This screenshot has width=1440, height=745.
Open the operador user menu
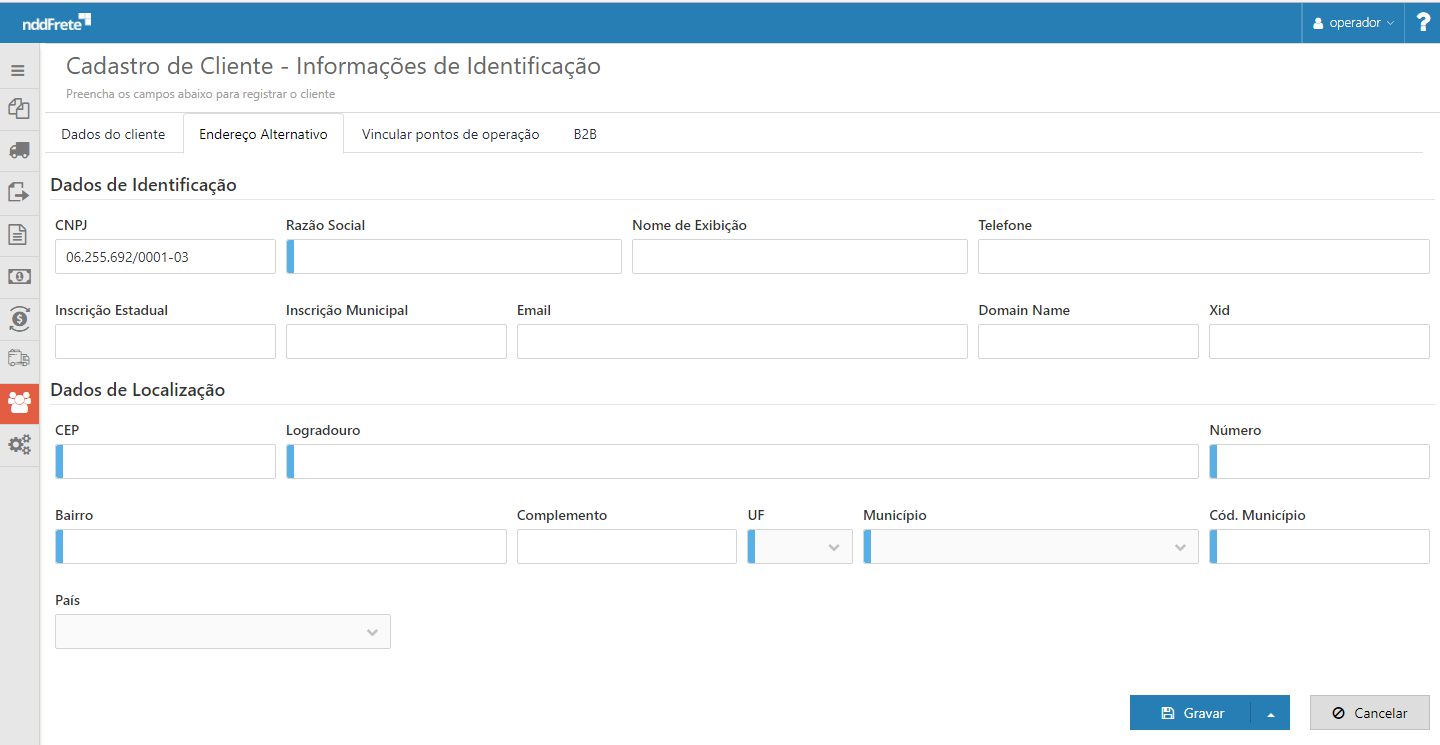coord(1353,22)
